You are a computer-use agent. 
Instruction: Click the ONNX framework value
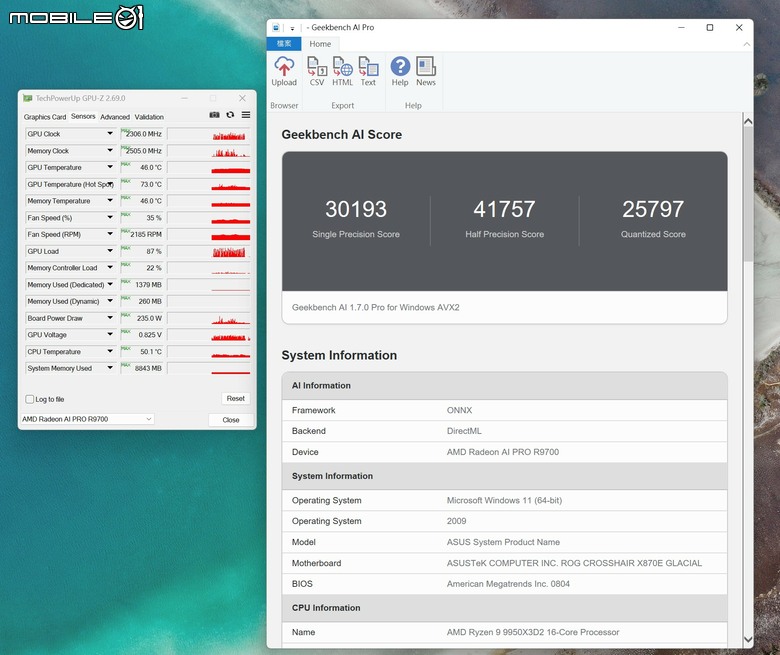point(459,410)
